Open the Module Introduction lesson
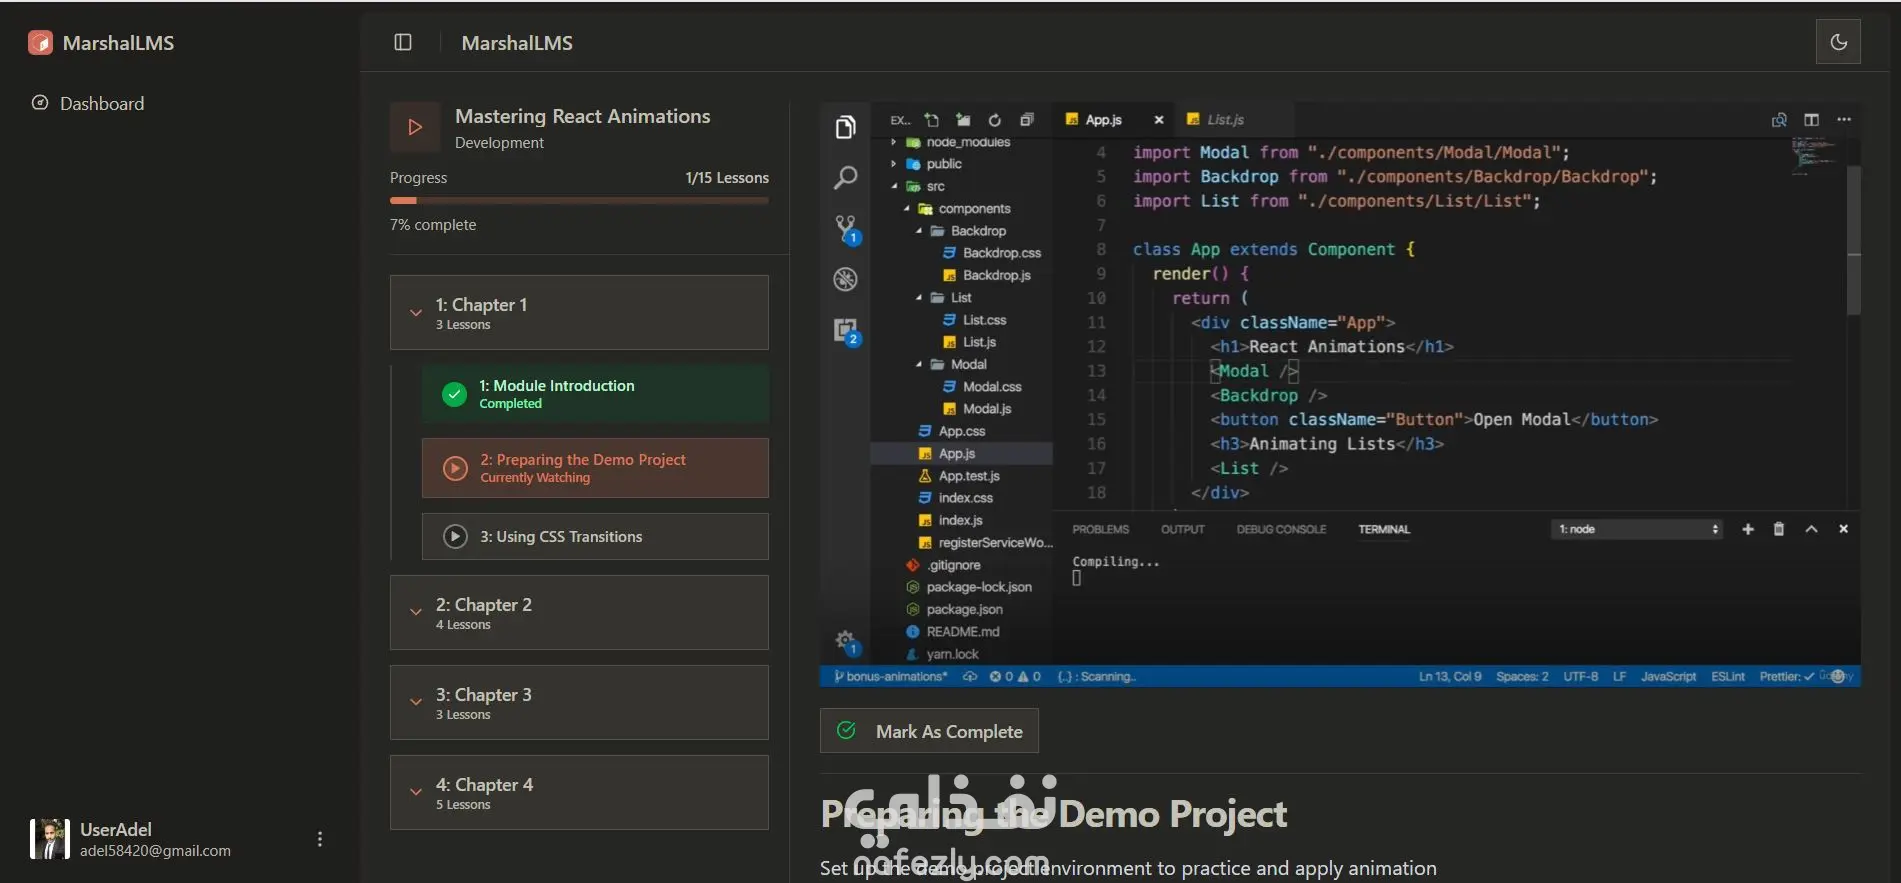Image resolution: width=1901 pixels, height=883 pixels. coord(595,394)
